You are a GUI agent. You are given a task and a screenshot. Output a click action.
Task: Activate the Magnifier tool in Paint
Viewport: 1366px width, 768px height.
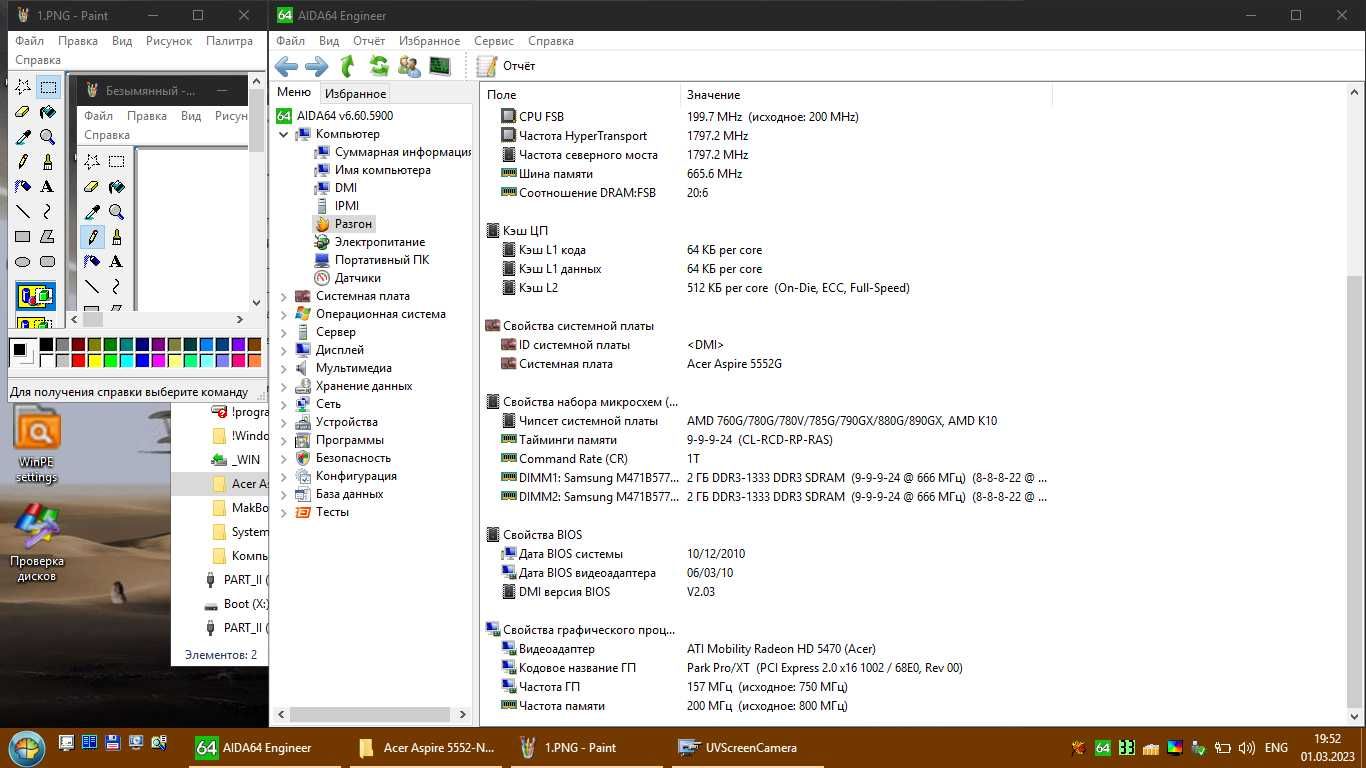(47, 137)
